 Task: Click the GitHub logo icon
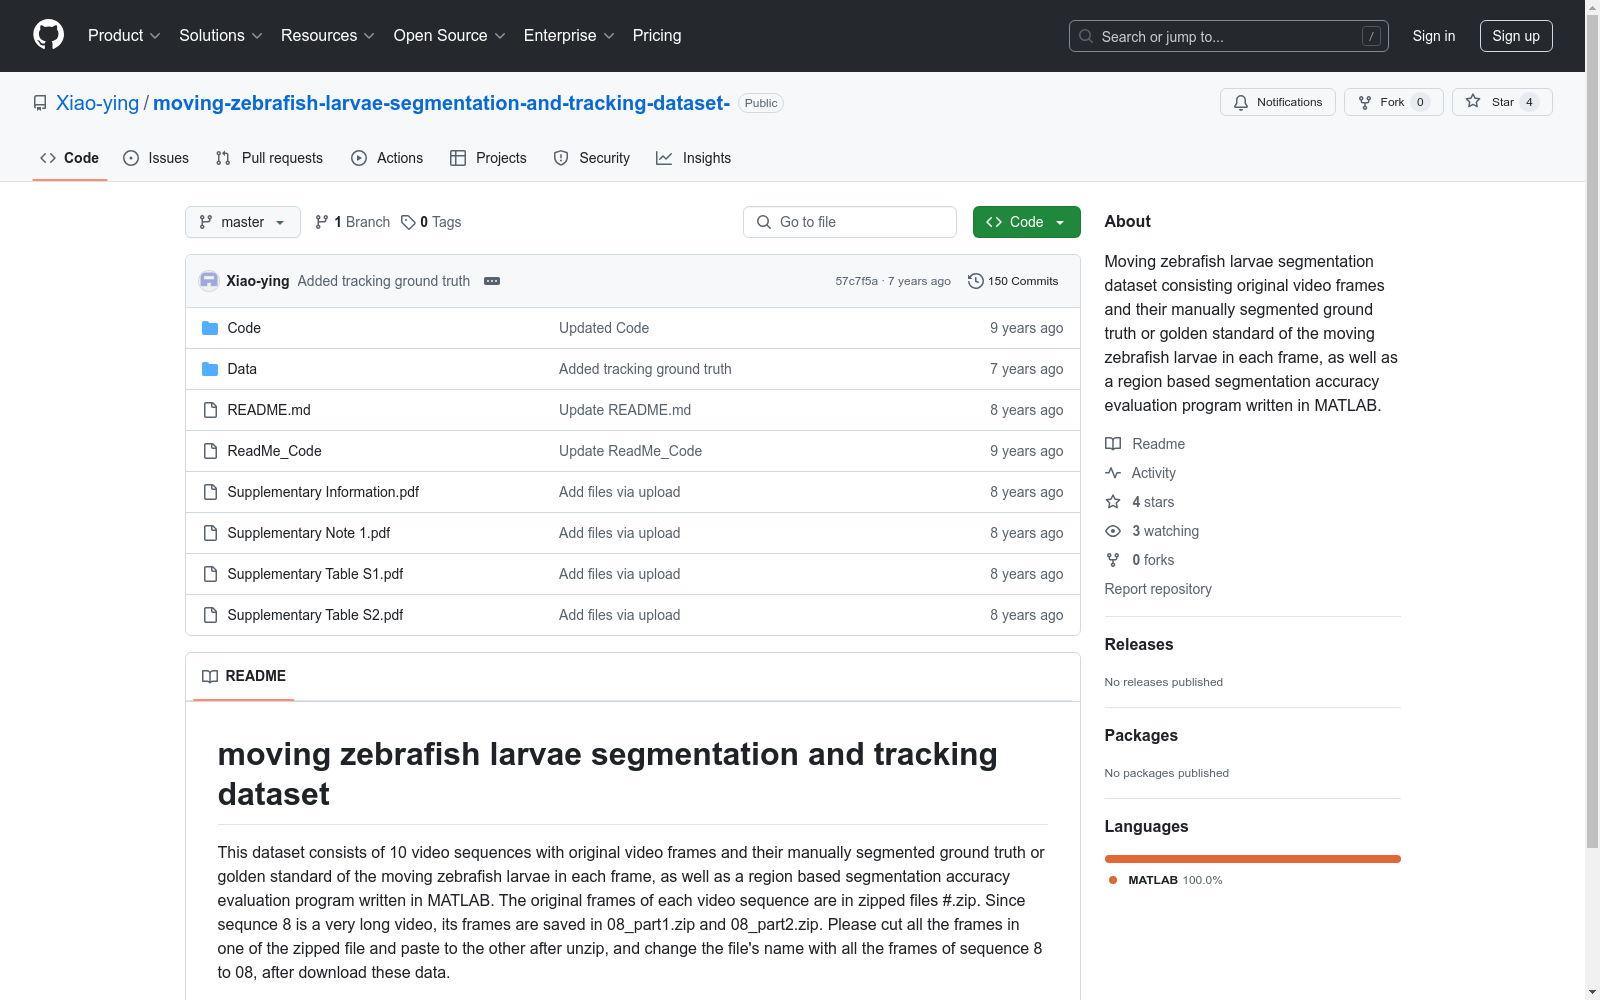click(x=48, y=35)
